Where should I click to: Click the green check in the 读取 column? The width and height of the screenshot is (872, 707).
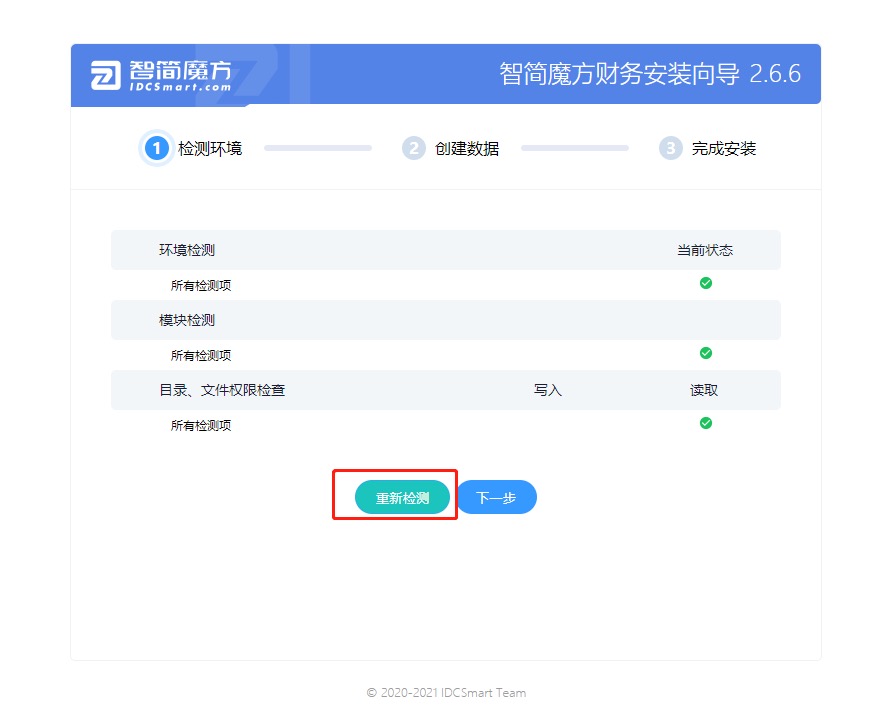point(706,423)
